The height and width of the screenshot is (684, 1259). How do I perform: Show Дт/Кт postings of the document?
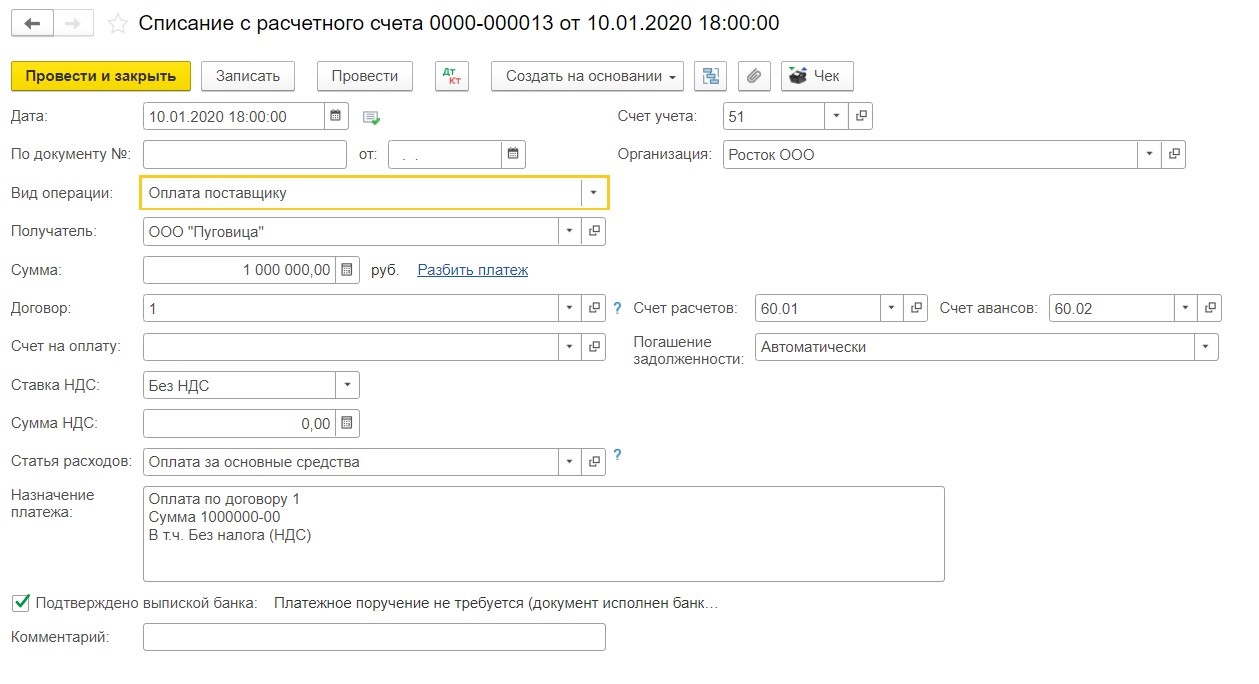pyautogui.click(x=452, y=76)
